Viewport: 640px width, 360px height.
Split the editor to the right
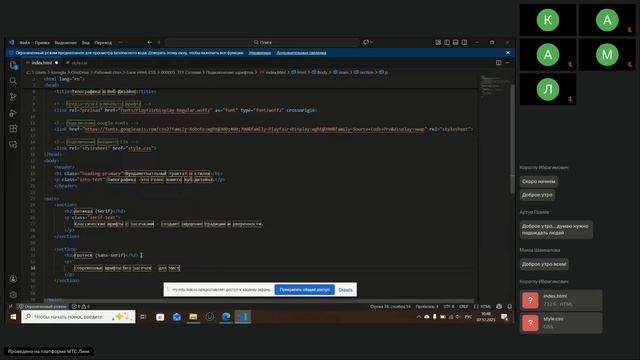tap(499, 63)
